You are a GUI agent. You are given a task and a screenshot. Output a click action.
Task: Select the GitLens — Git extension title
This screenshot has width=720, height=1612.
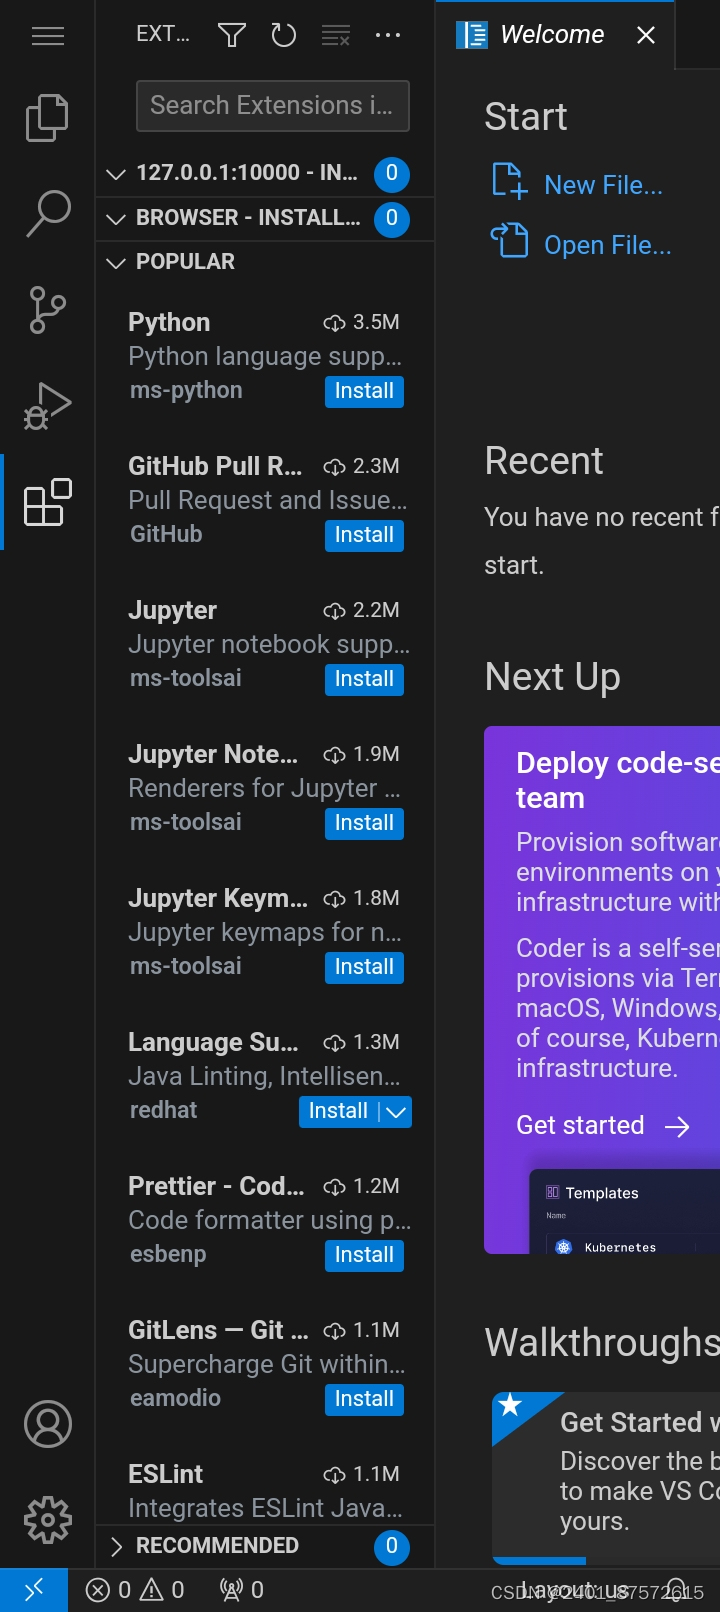[x=218, y=1330]
